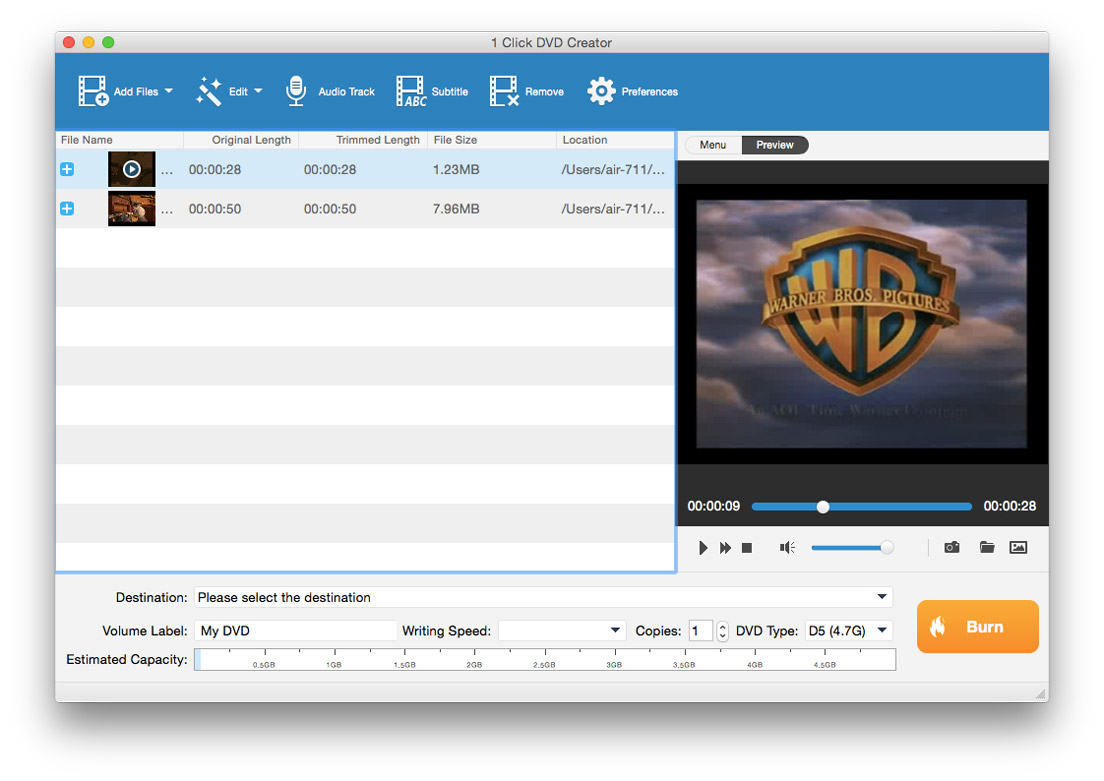This screenshot has width=1104, height=781.
Task: Click the 7.96MB file size cell
Action: [x=456, y=208]
